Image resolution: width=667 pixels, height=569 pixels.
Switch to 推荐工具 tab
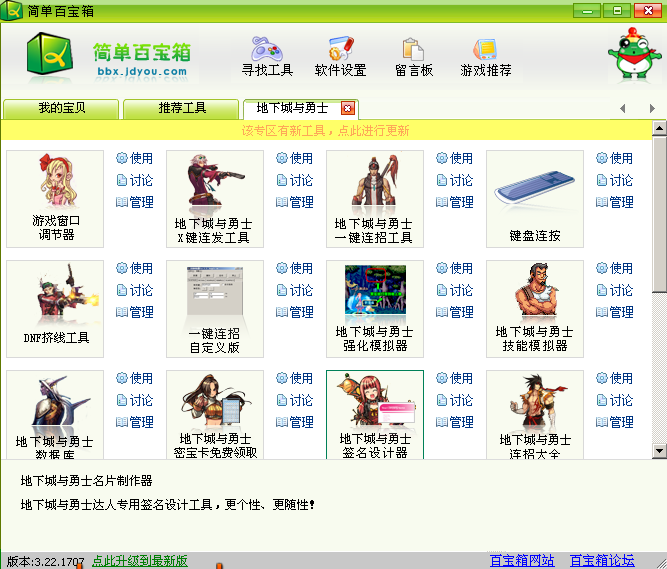click(182, 109)
